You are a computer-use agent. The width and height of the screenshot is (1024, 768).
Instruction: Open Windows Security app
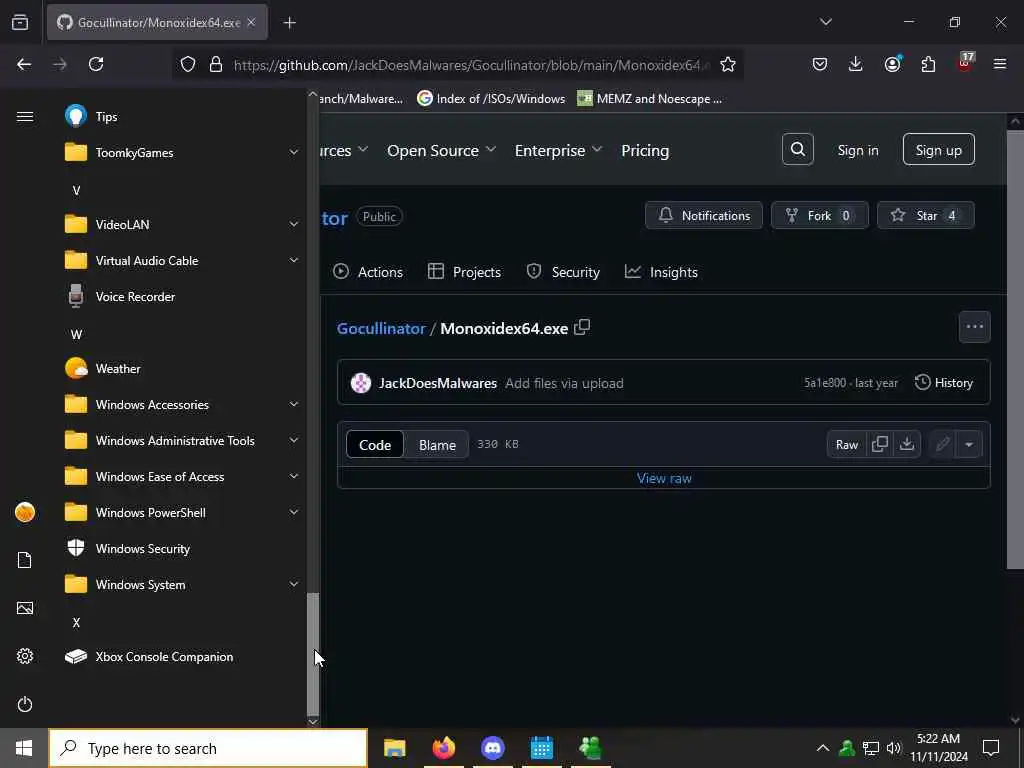[183, 548]
